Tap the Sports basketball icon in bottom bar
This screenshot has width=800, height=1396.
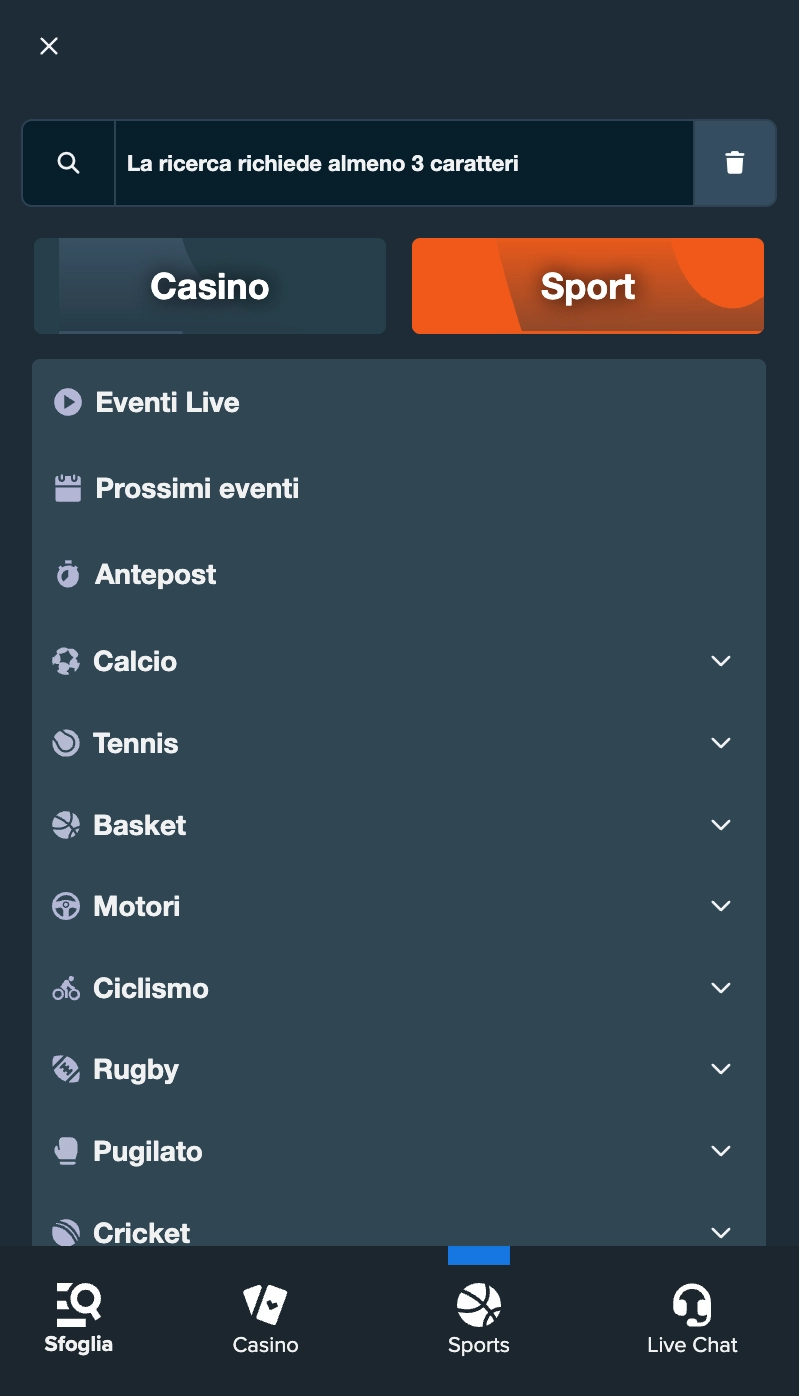coord(478,1305)
